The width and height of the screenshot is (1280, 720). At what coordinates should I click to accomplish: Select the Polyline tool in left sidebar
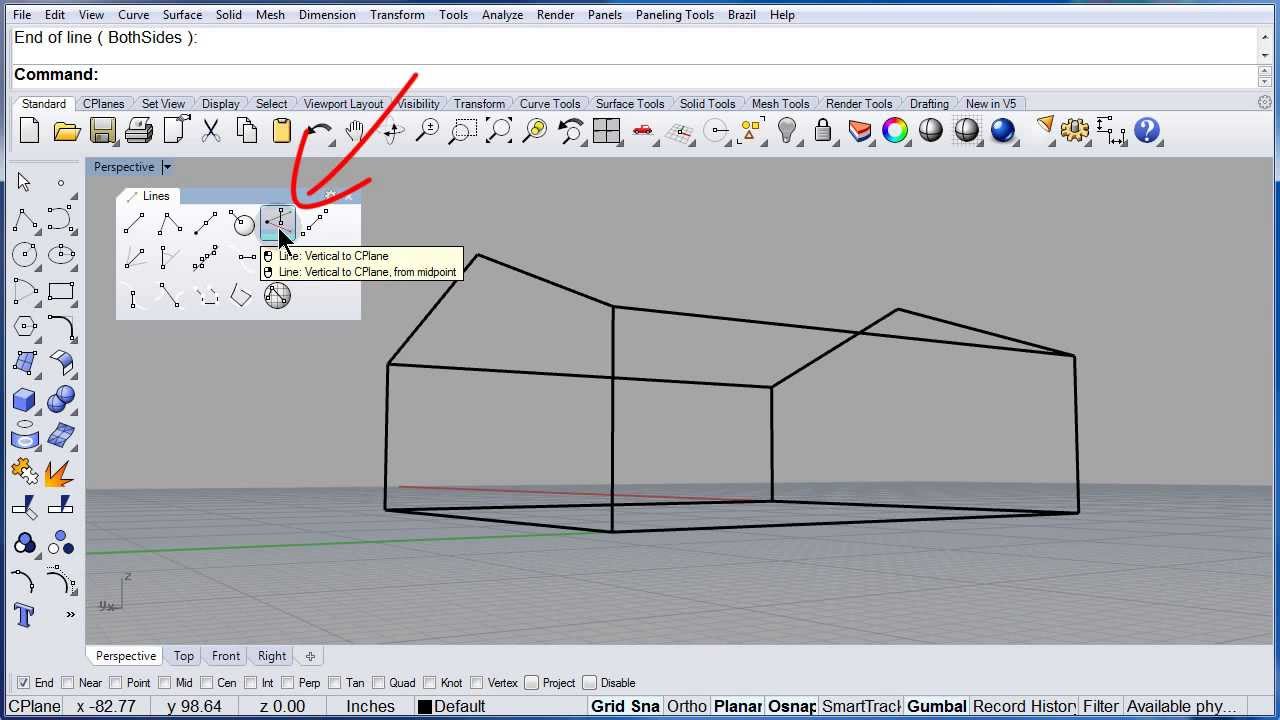pos(25,219)
